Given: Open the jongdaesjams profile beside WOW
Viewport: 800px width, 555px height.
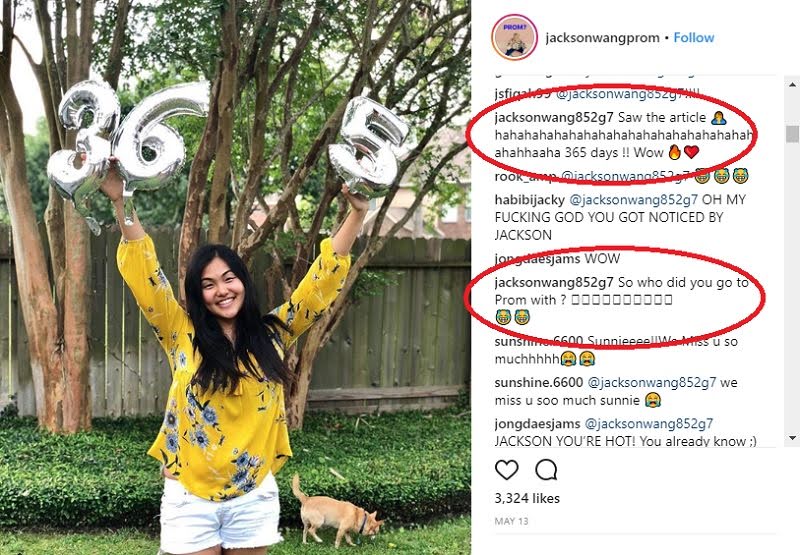Looking at the screenshot, I should tap(537, 259).
